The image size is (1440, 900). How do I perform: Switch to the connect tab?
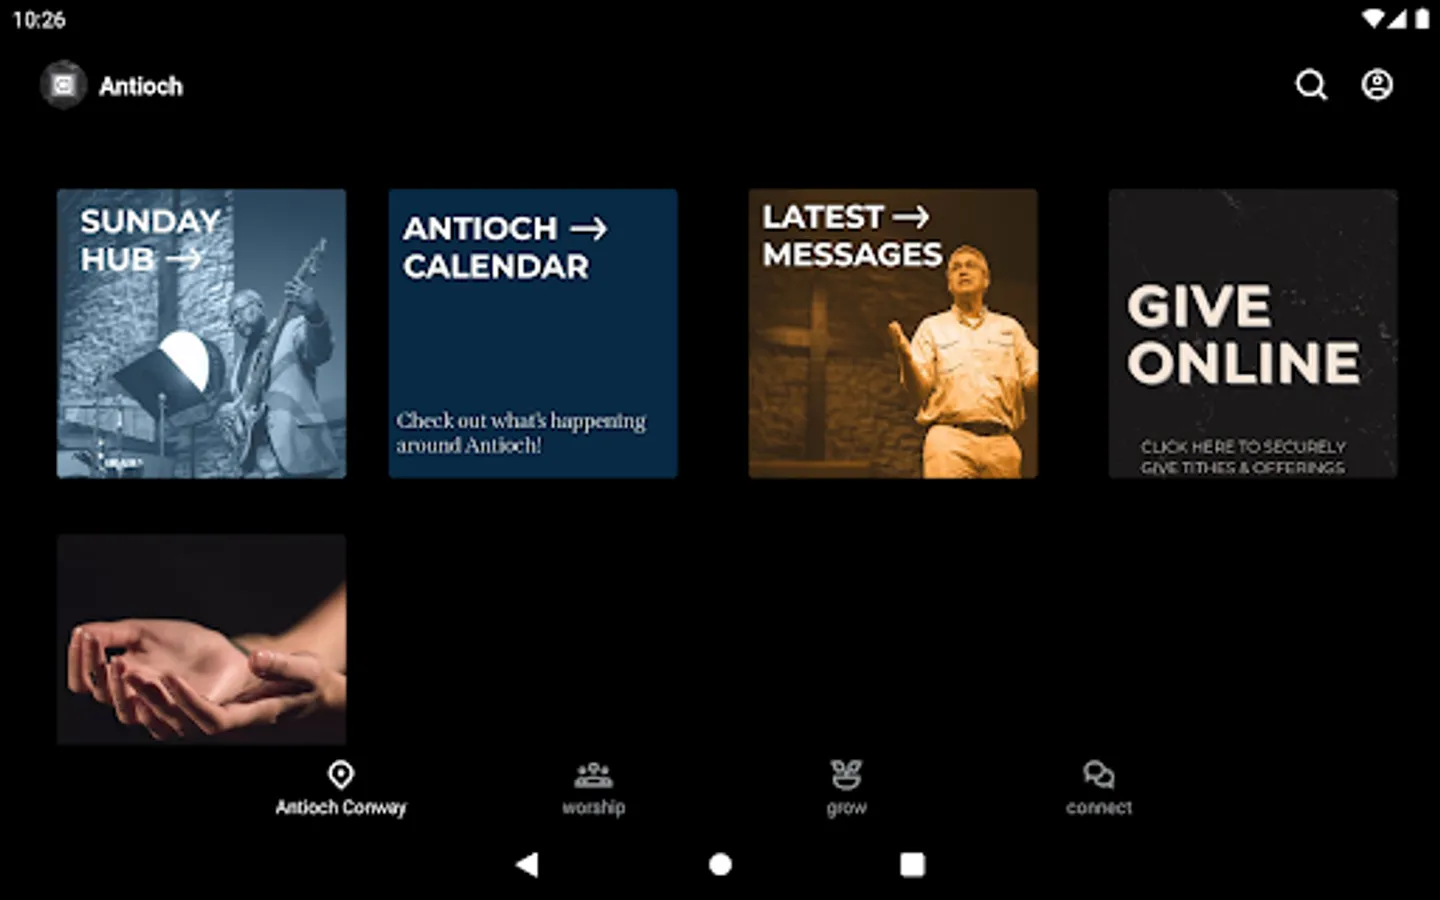(1099, 789)
